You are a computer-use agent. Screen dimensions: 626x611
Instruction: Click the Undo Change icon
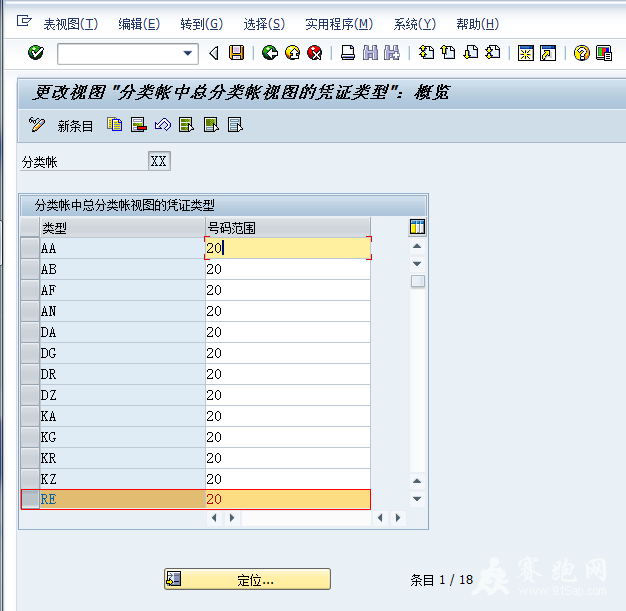163,125
